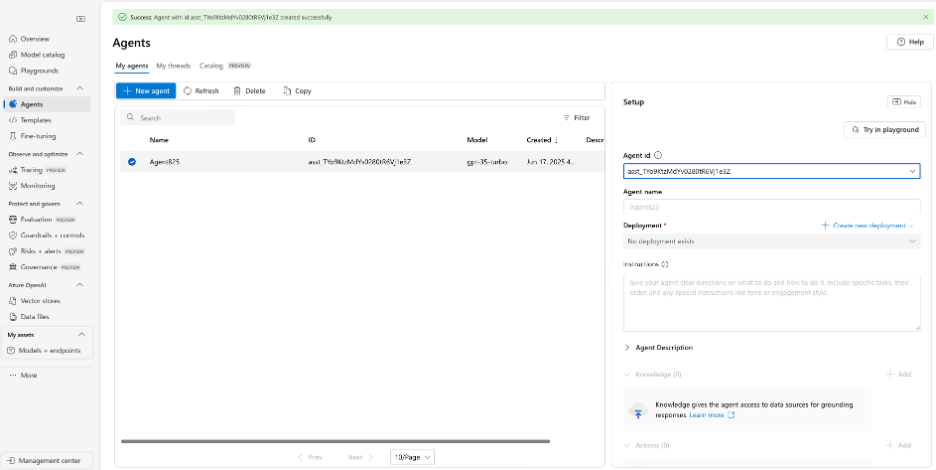936x470 pixels.
Task: Copy the selected agent
Action: pyautogui.click(x=297, y=91)
